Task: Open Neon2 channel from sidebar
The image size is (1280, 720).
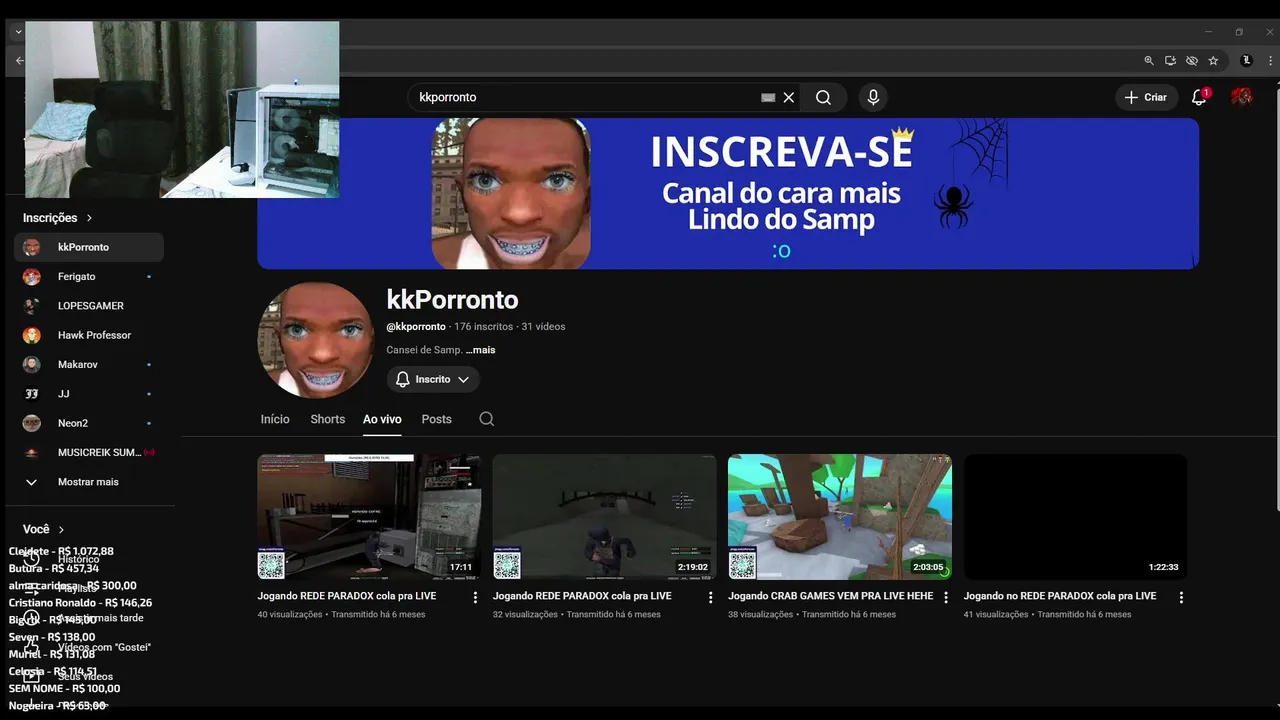Action: coord(89,423)
